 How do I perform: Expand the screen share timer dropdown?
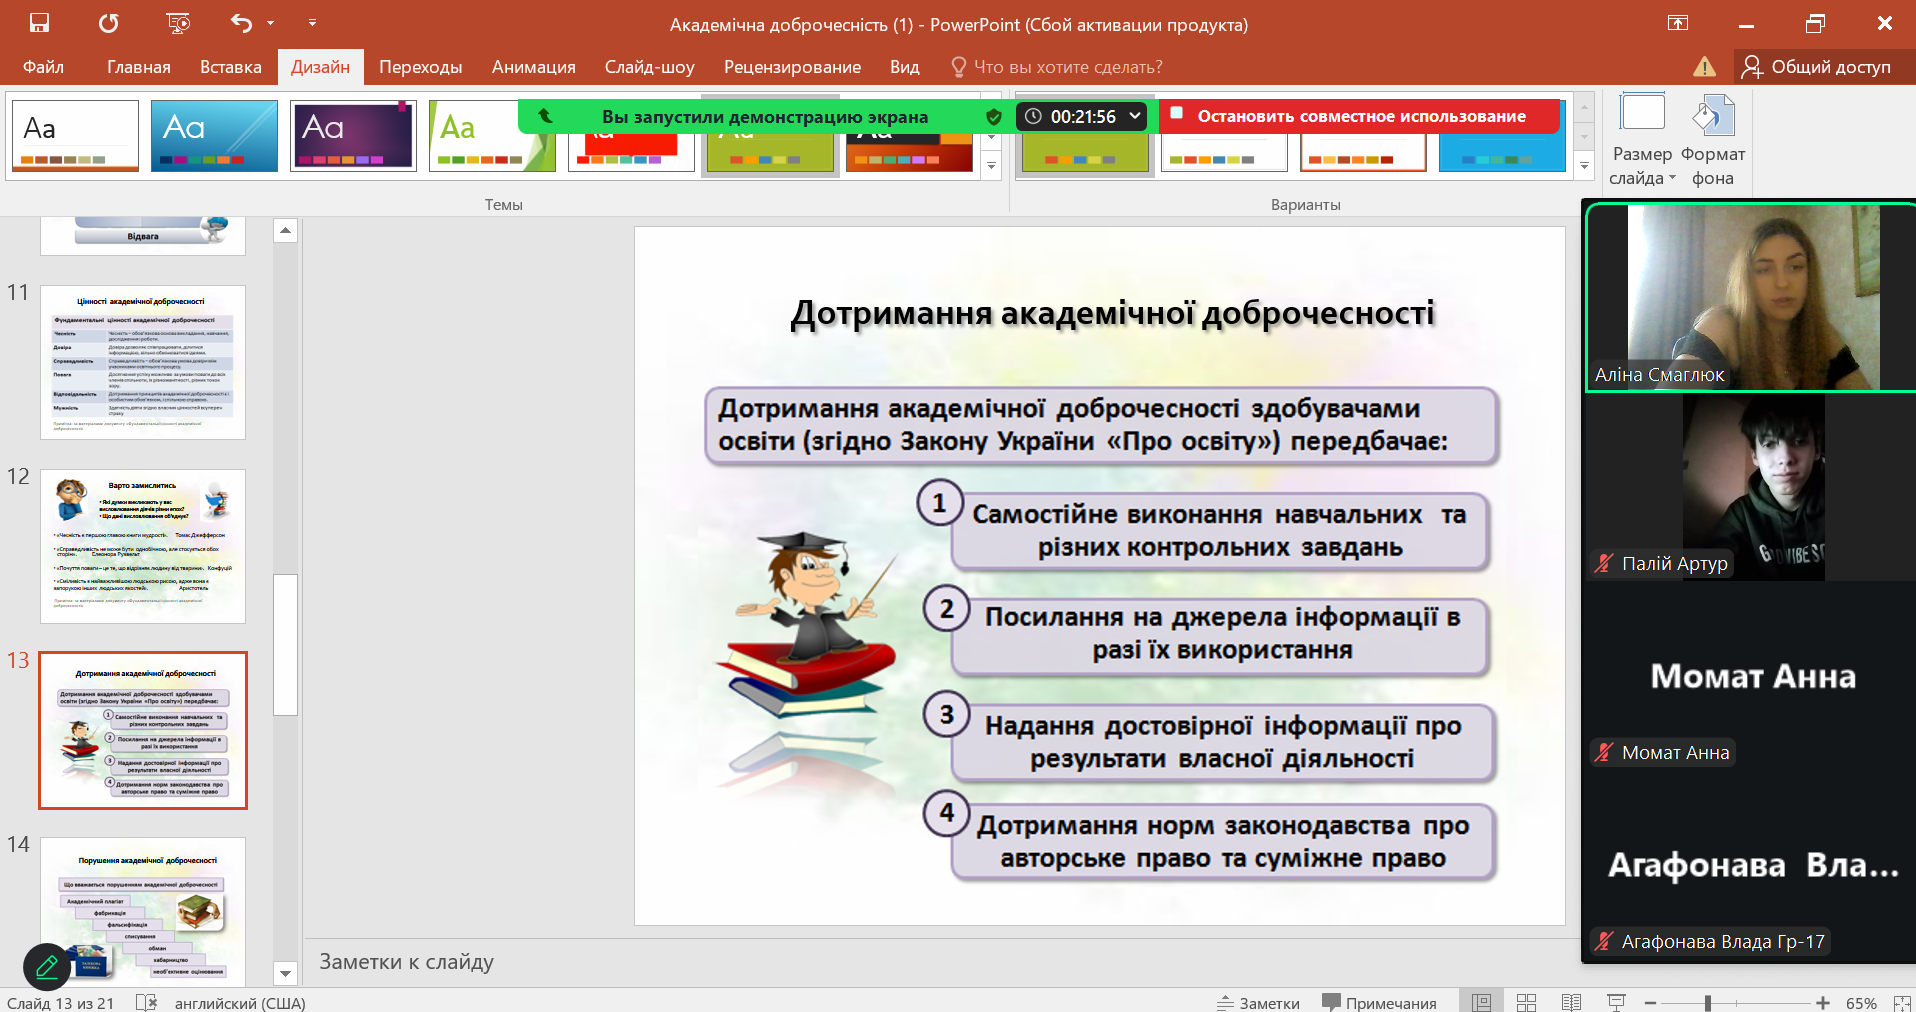(1135, 116)
